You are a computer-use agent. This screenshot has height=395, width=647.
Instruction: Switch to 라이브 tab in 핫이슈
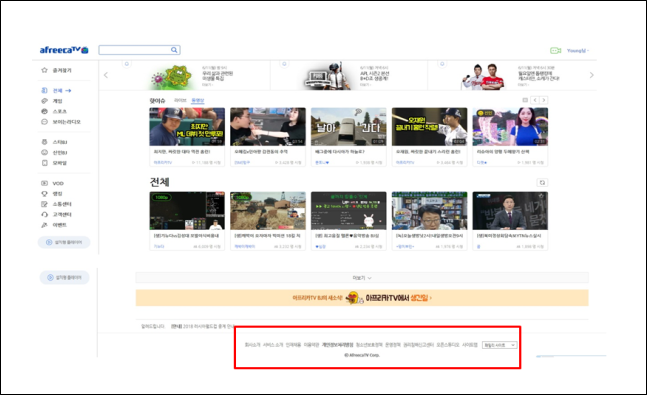pos(180,100)
